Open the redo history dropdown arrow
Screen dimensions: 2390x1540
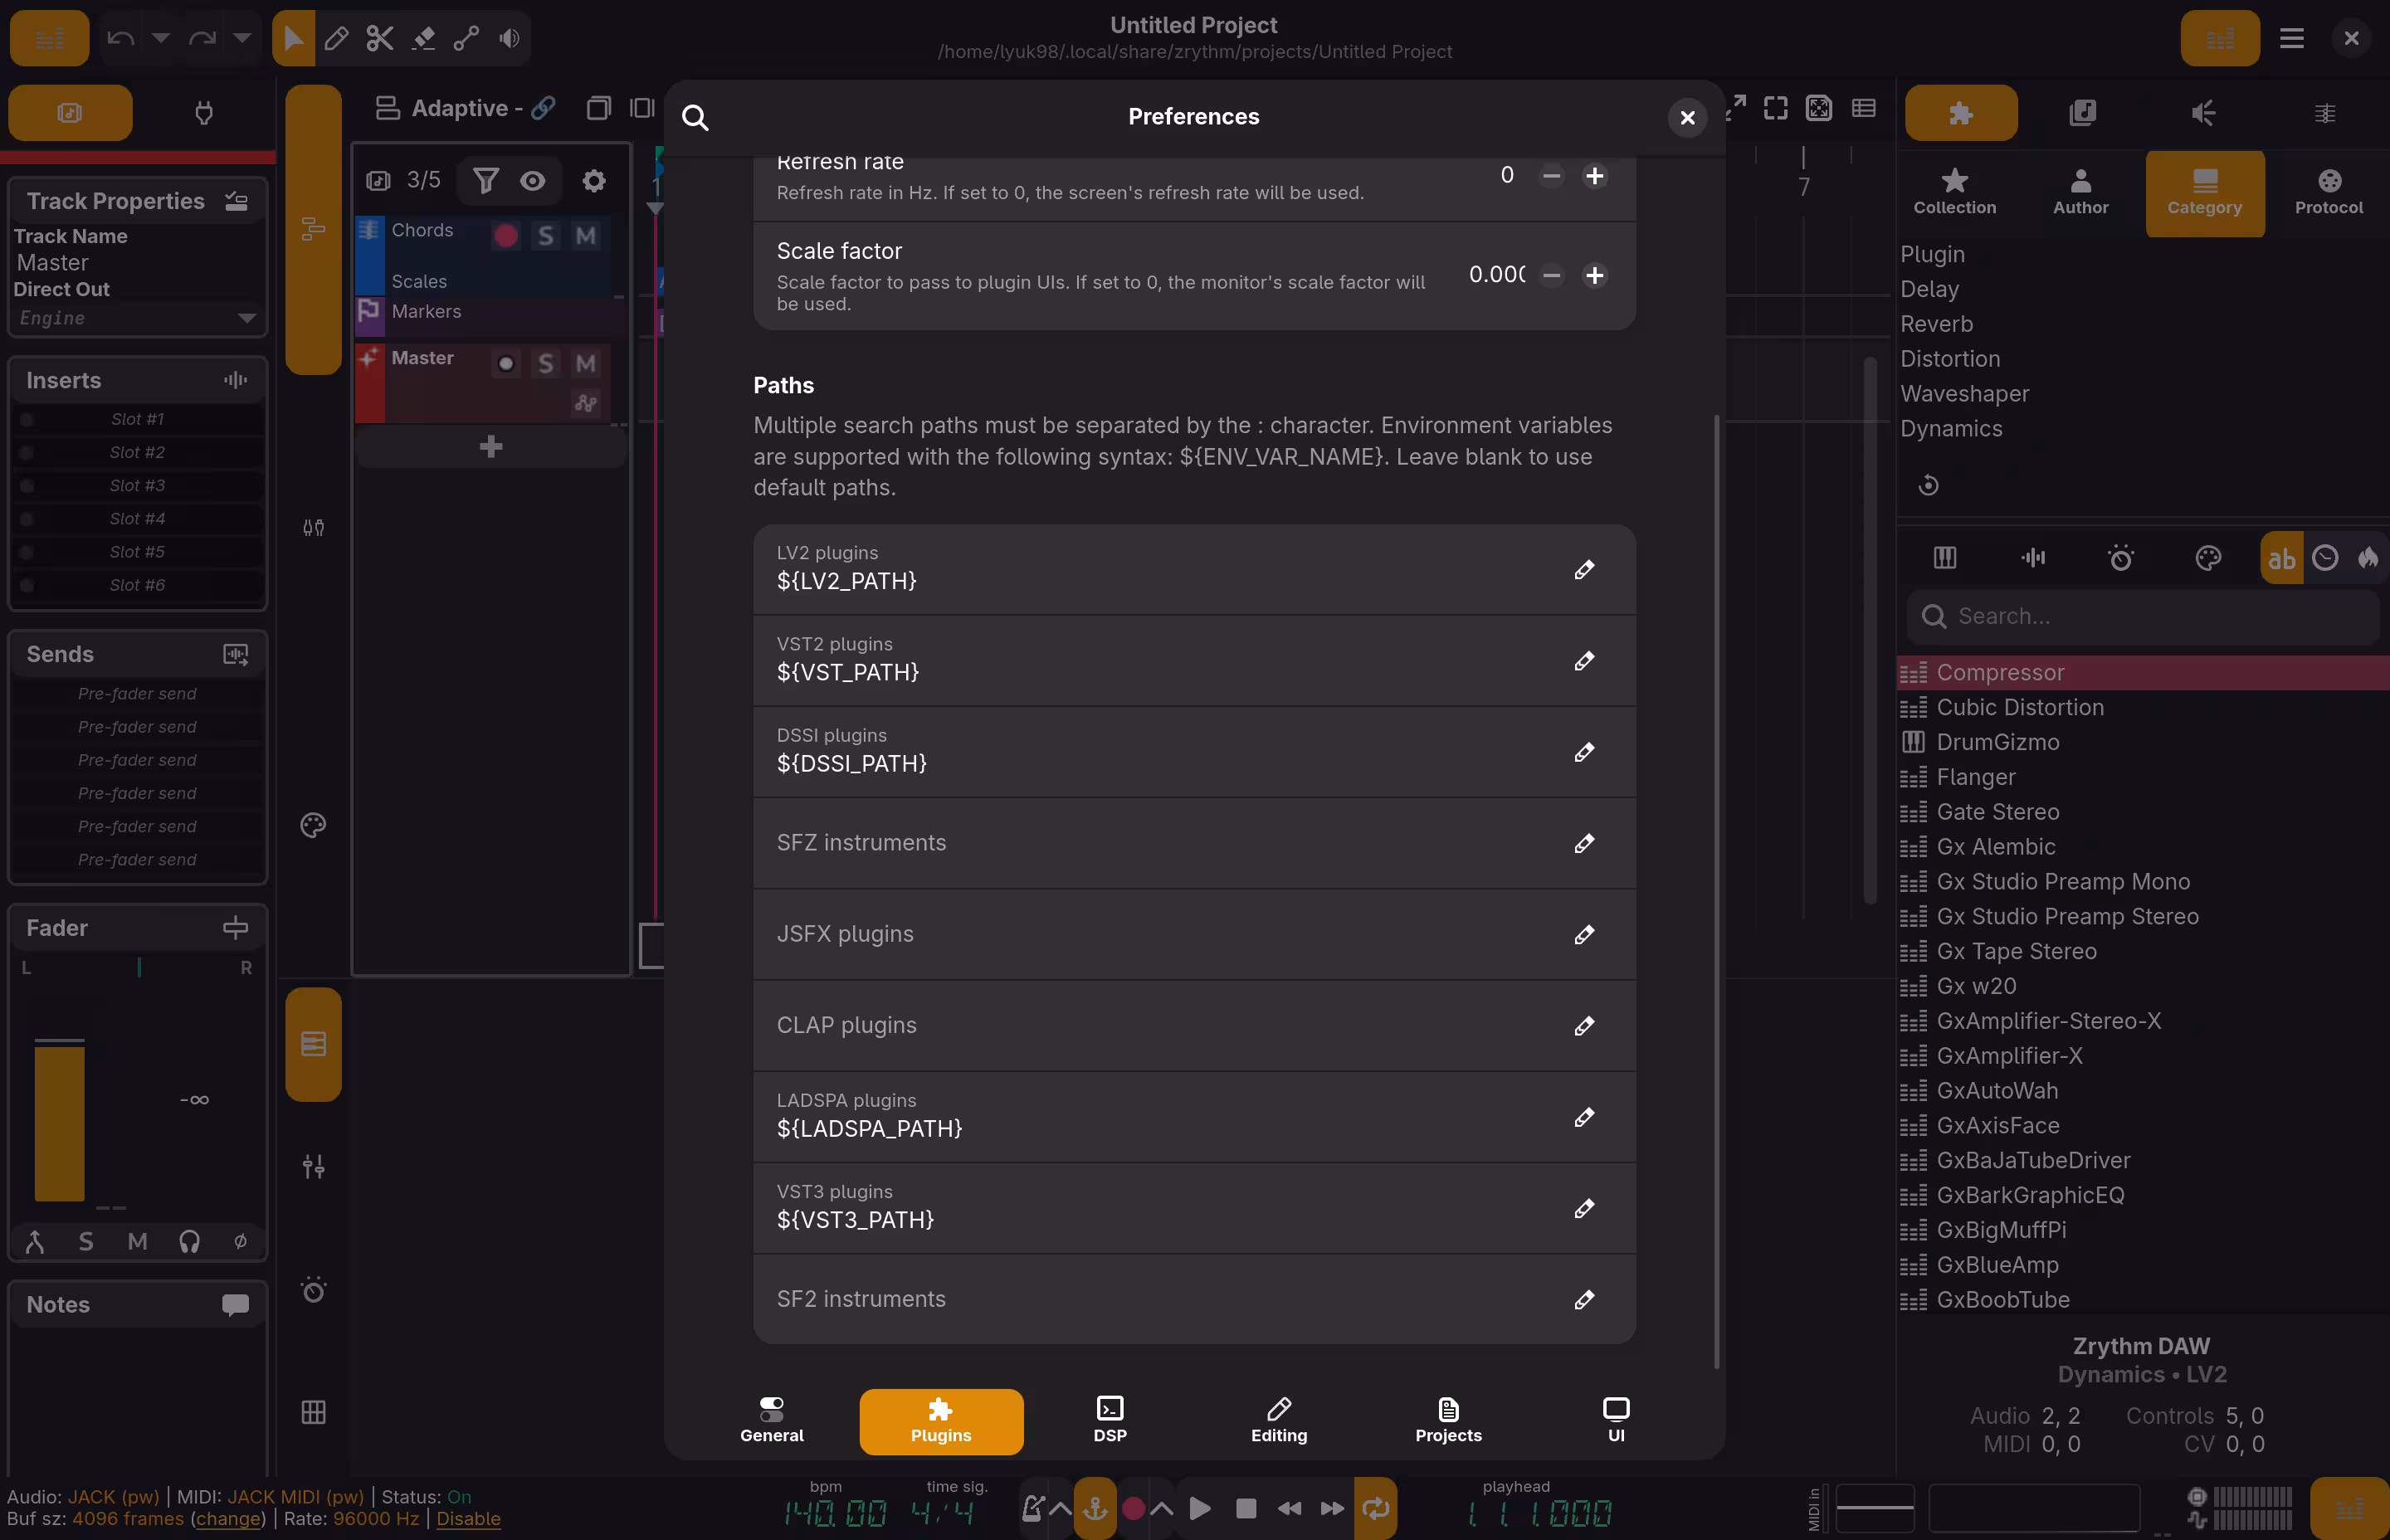click(242, 38)
